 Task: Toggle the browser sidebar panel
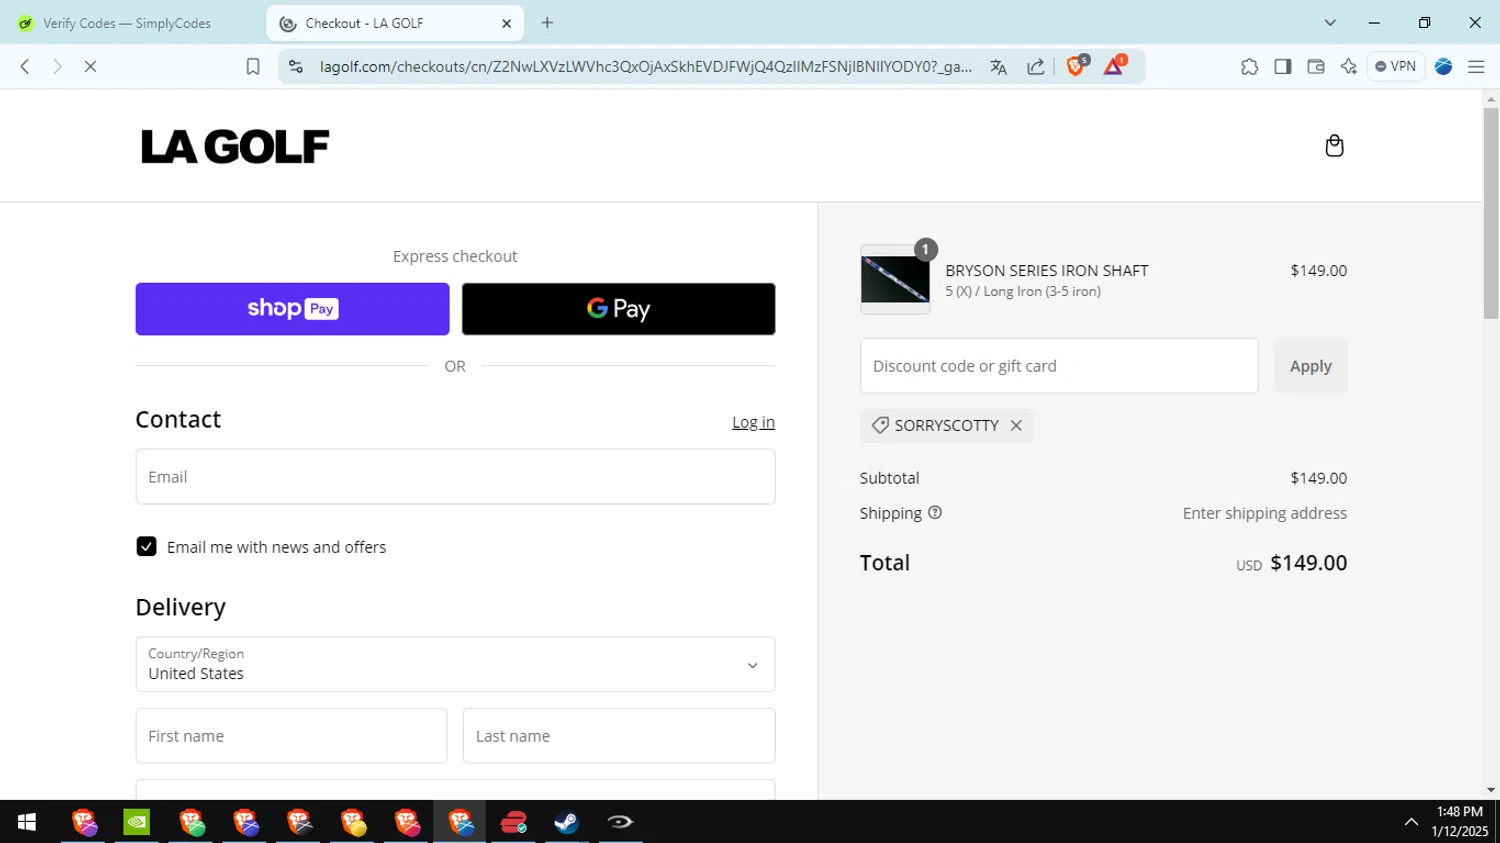(x=1283, y=66)
